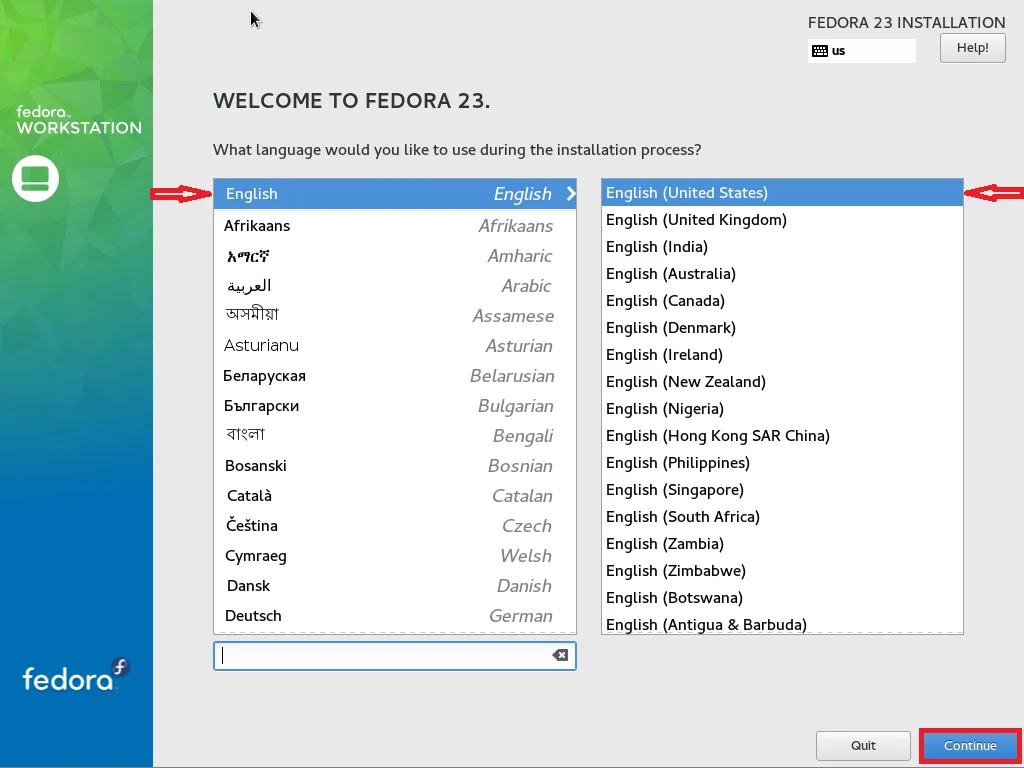Choose English (Canada) locale
Image resolution: width=1024 pixels, height=768 pixels.
(782, 301)
